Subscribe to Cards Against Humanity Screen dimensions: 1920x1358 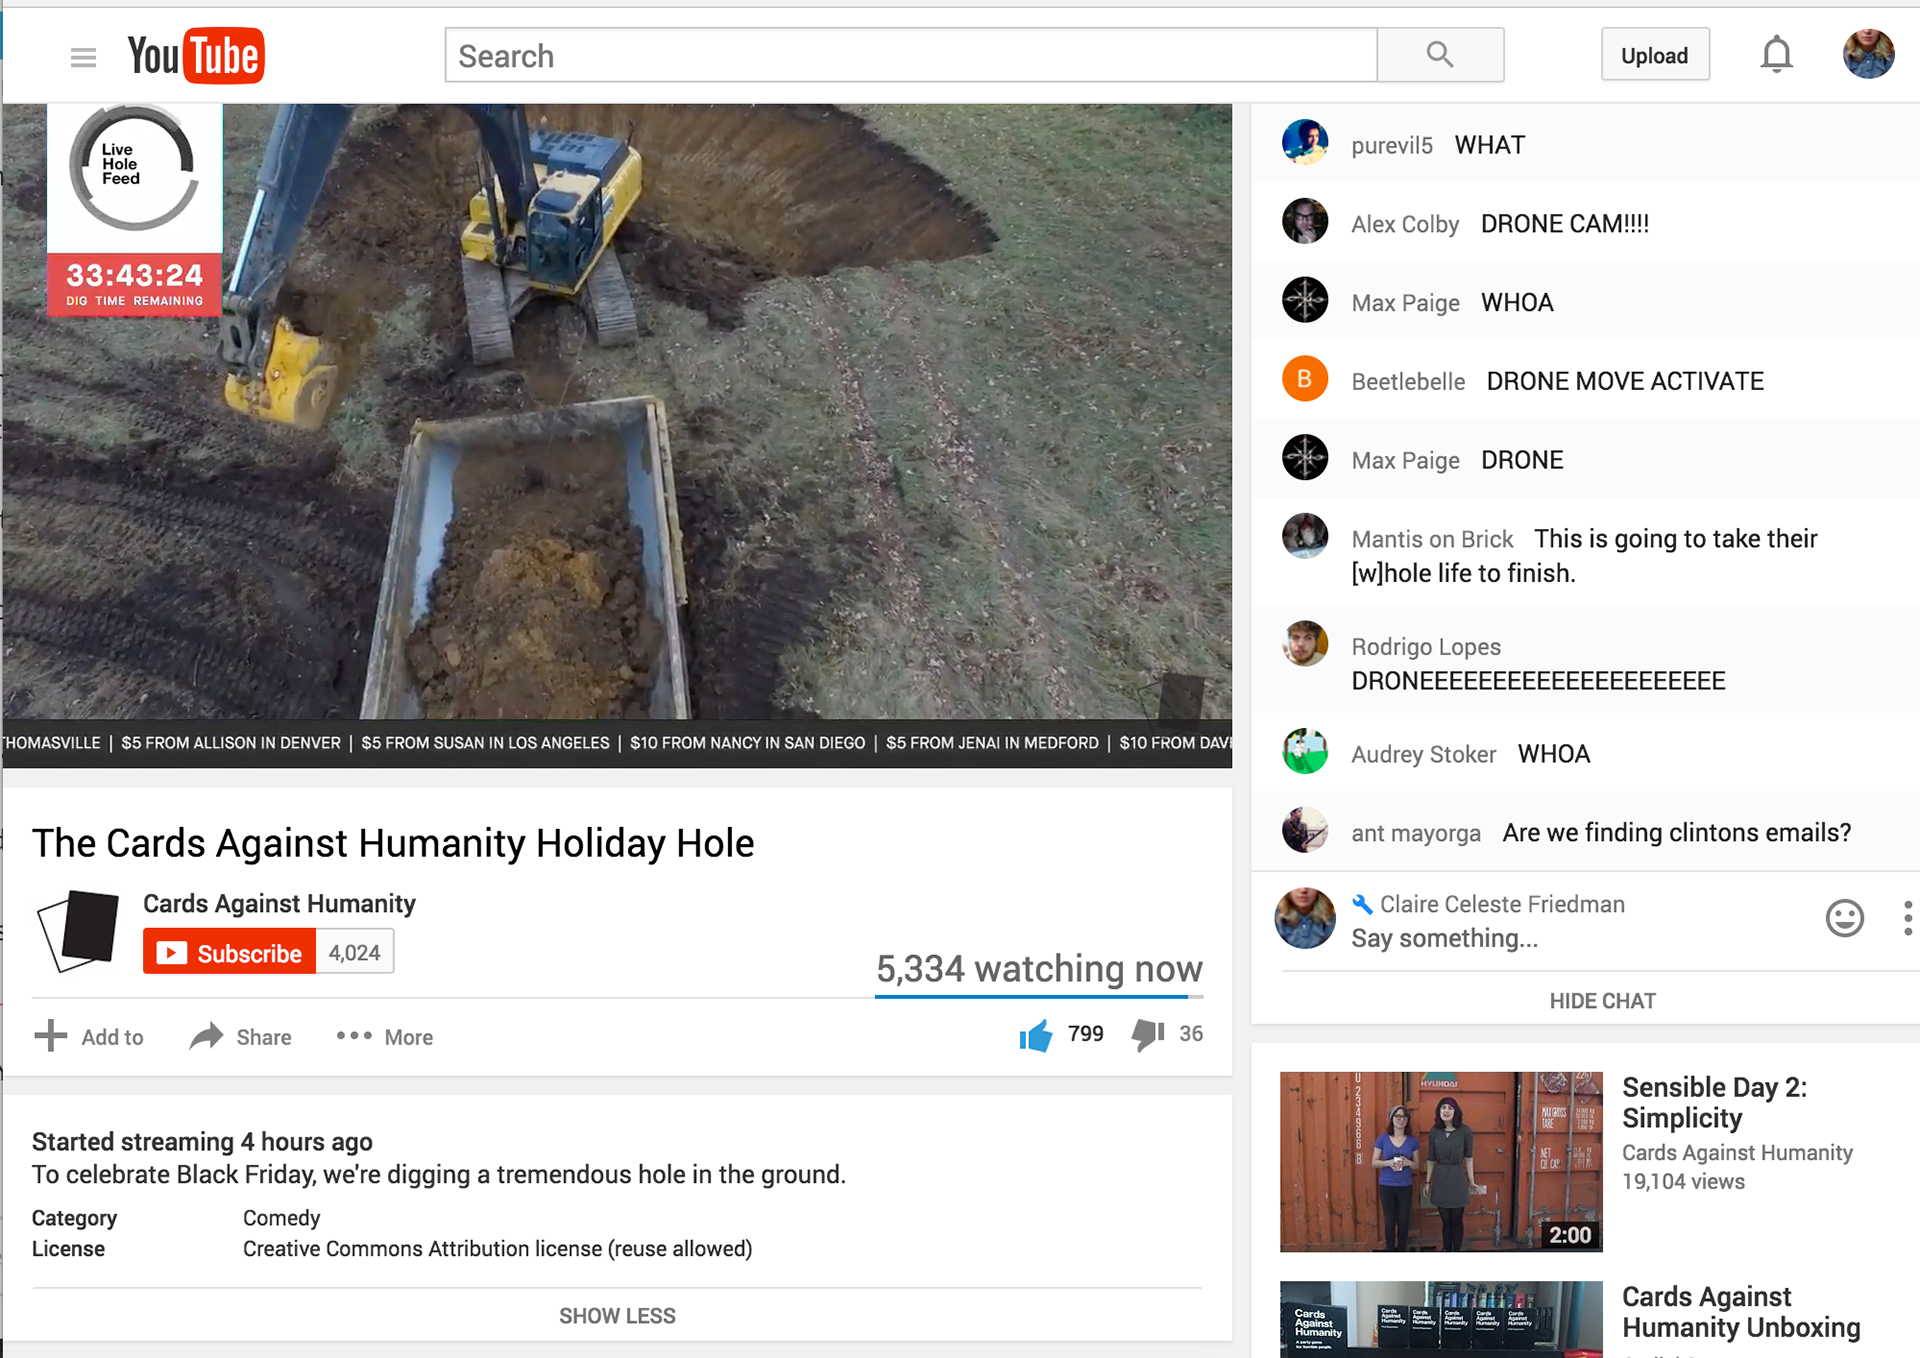(230, 952)
